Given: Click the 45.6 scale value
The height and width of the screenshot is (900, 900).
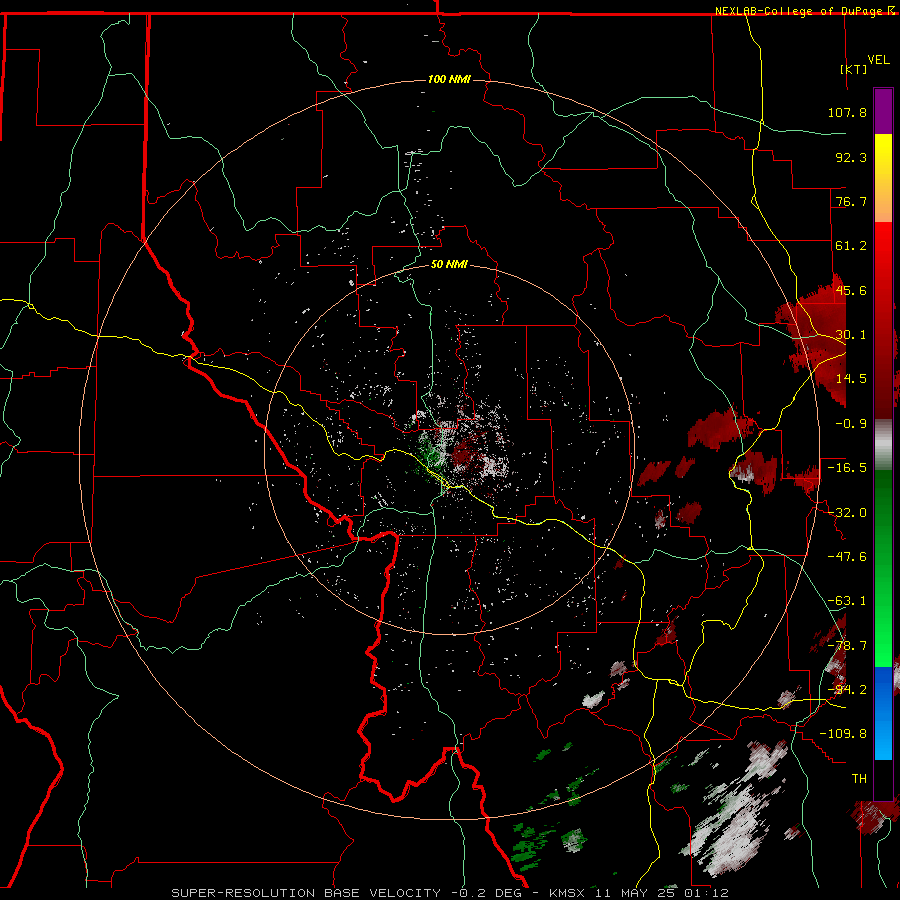Looking at the screenshot, I should tap(851, 290).
